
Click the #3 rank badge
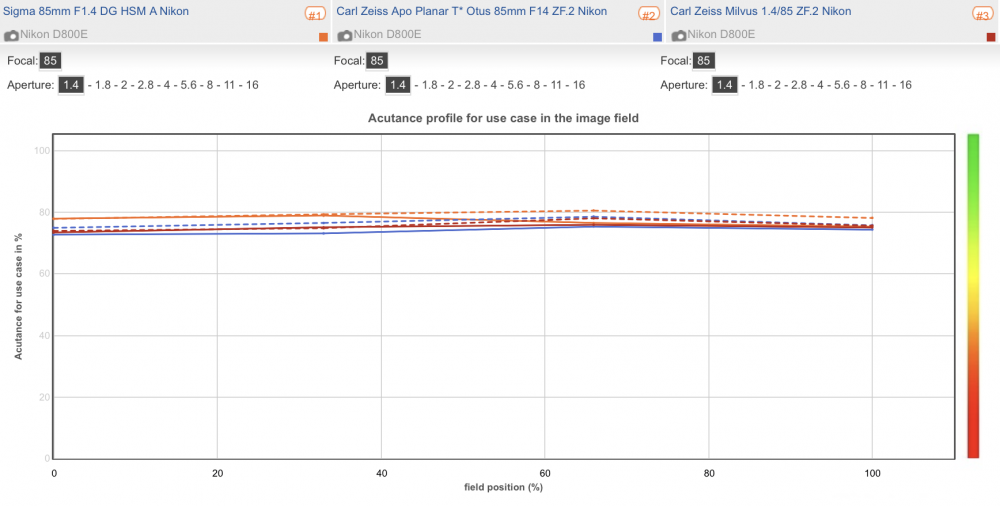coord(983,15)
